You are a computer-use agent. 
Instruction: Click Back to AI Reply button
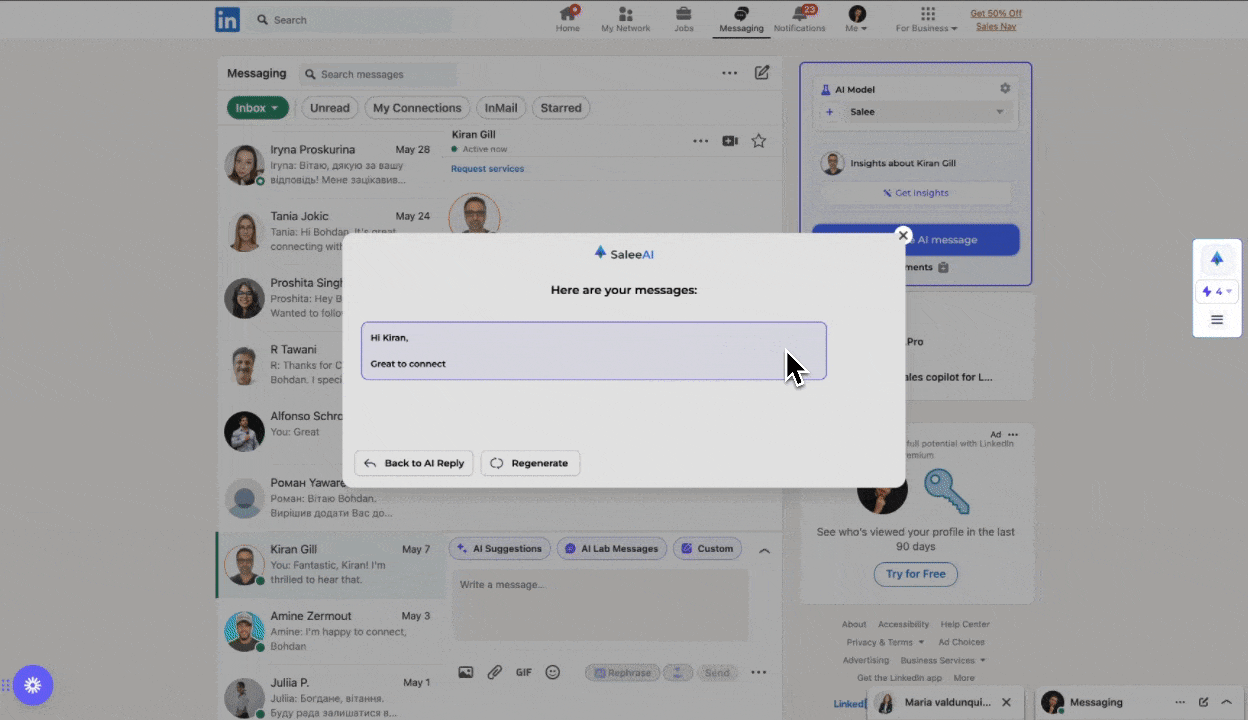(414, 463)
